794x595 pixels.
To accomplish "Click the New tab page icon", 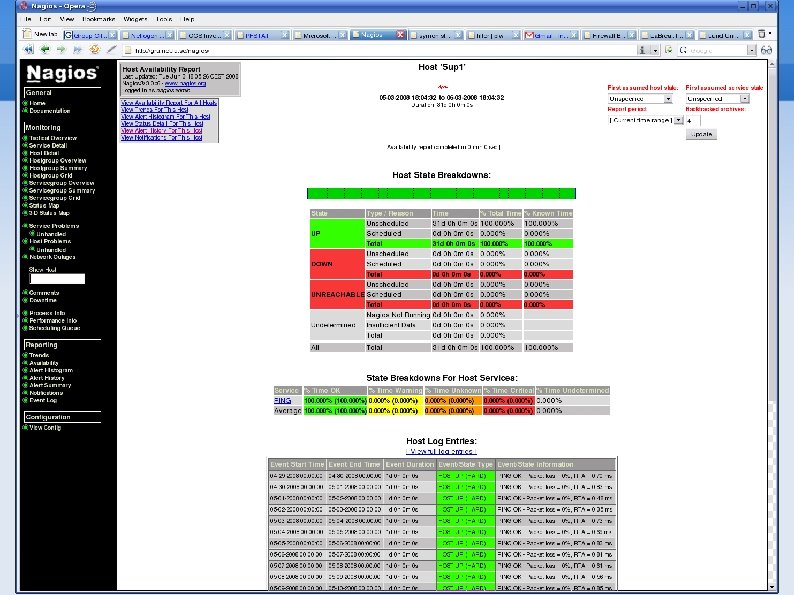I will 27,34.
